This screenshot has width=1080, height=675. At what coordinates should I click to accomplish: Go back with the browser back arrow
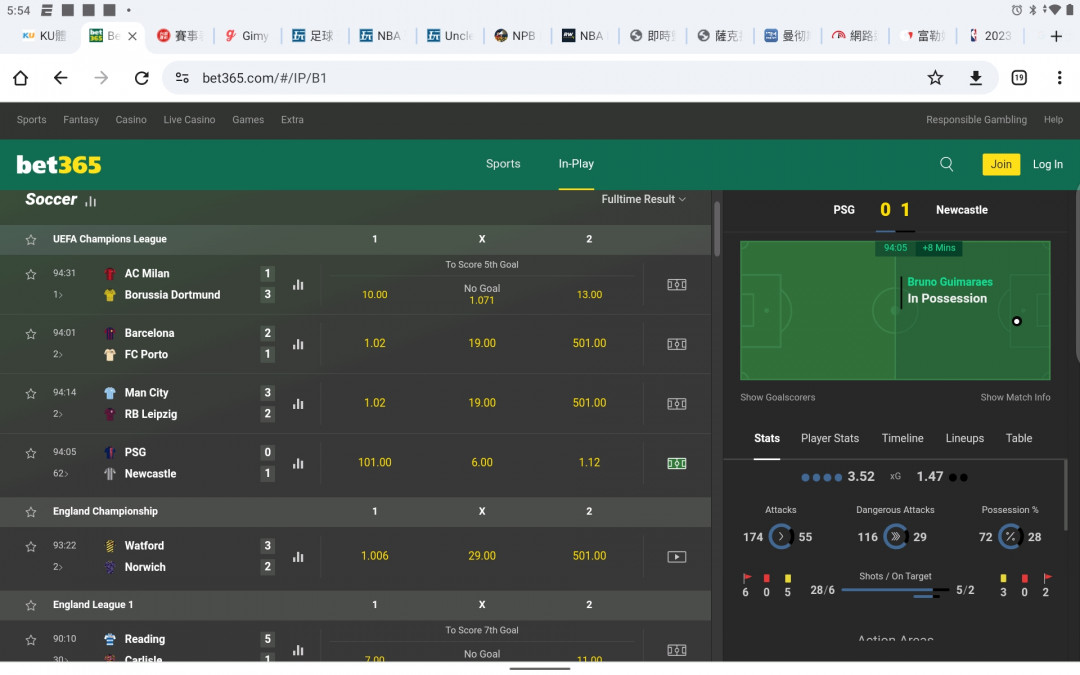61,78
